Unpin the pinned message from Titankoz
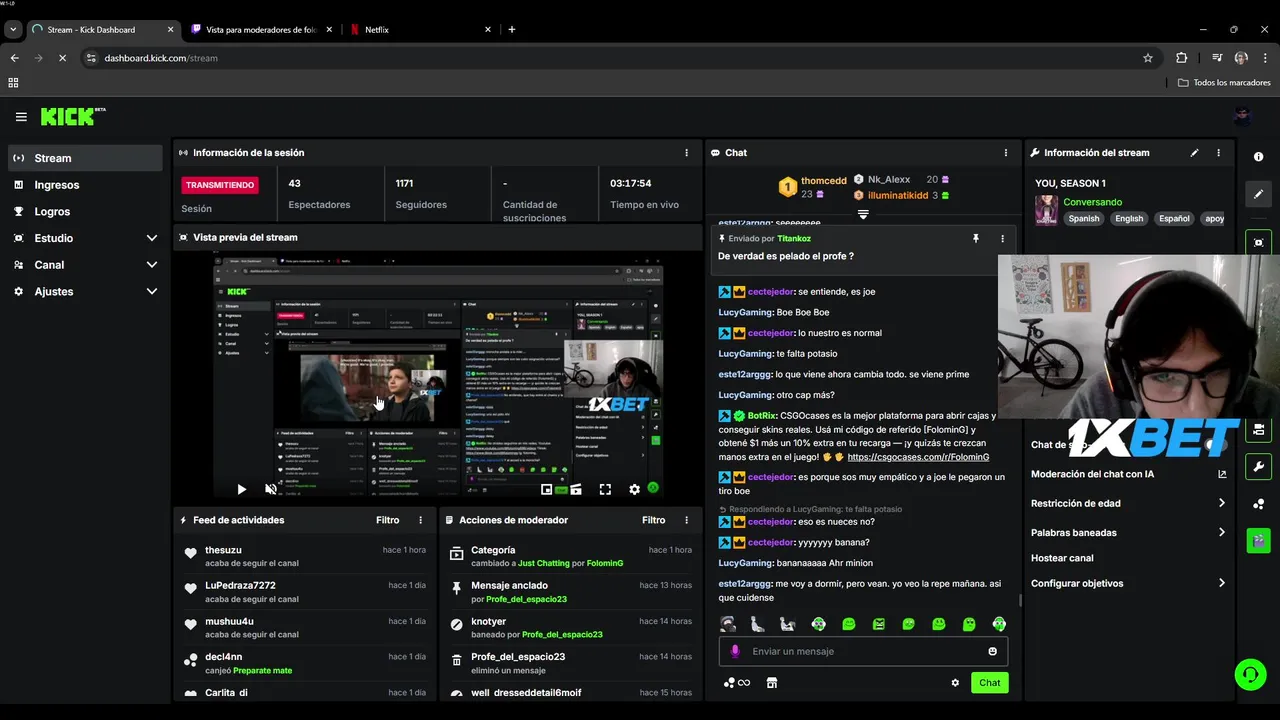The image size is (1280, 720). click(x=976, y=239)
